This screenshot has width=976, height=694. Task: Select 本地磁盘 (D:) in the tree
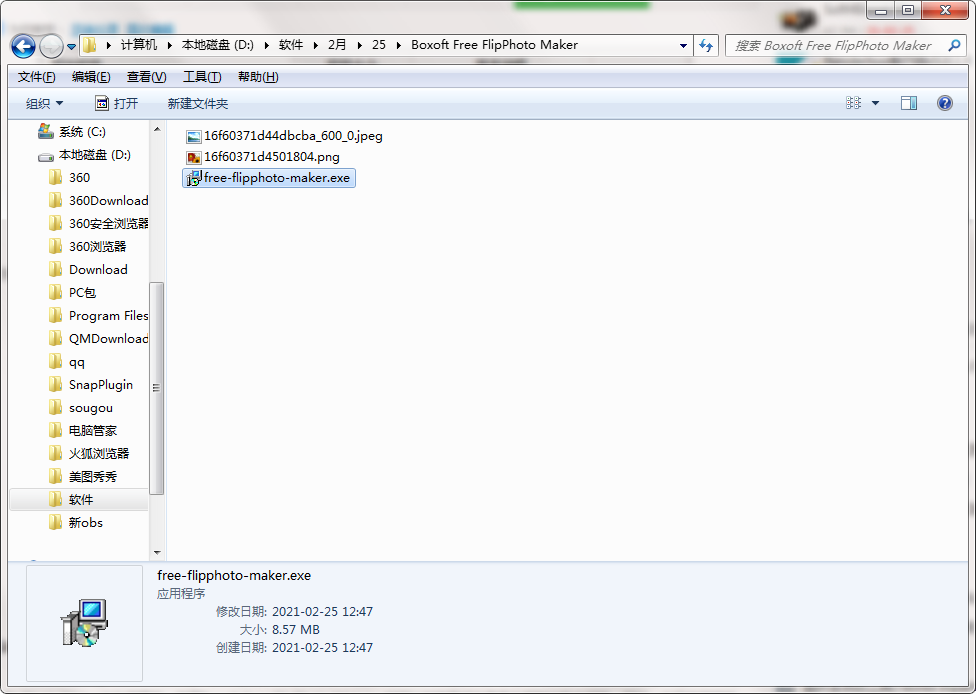coord(95,154)
